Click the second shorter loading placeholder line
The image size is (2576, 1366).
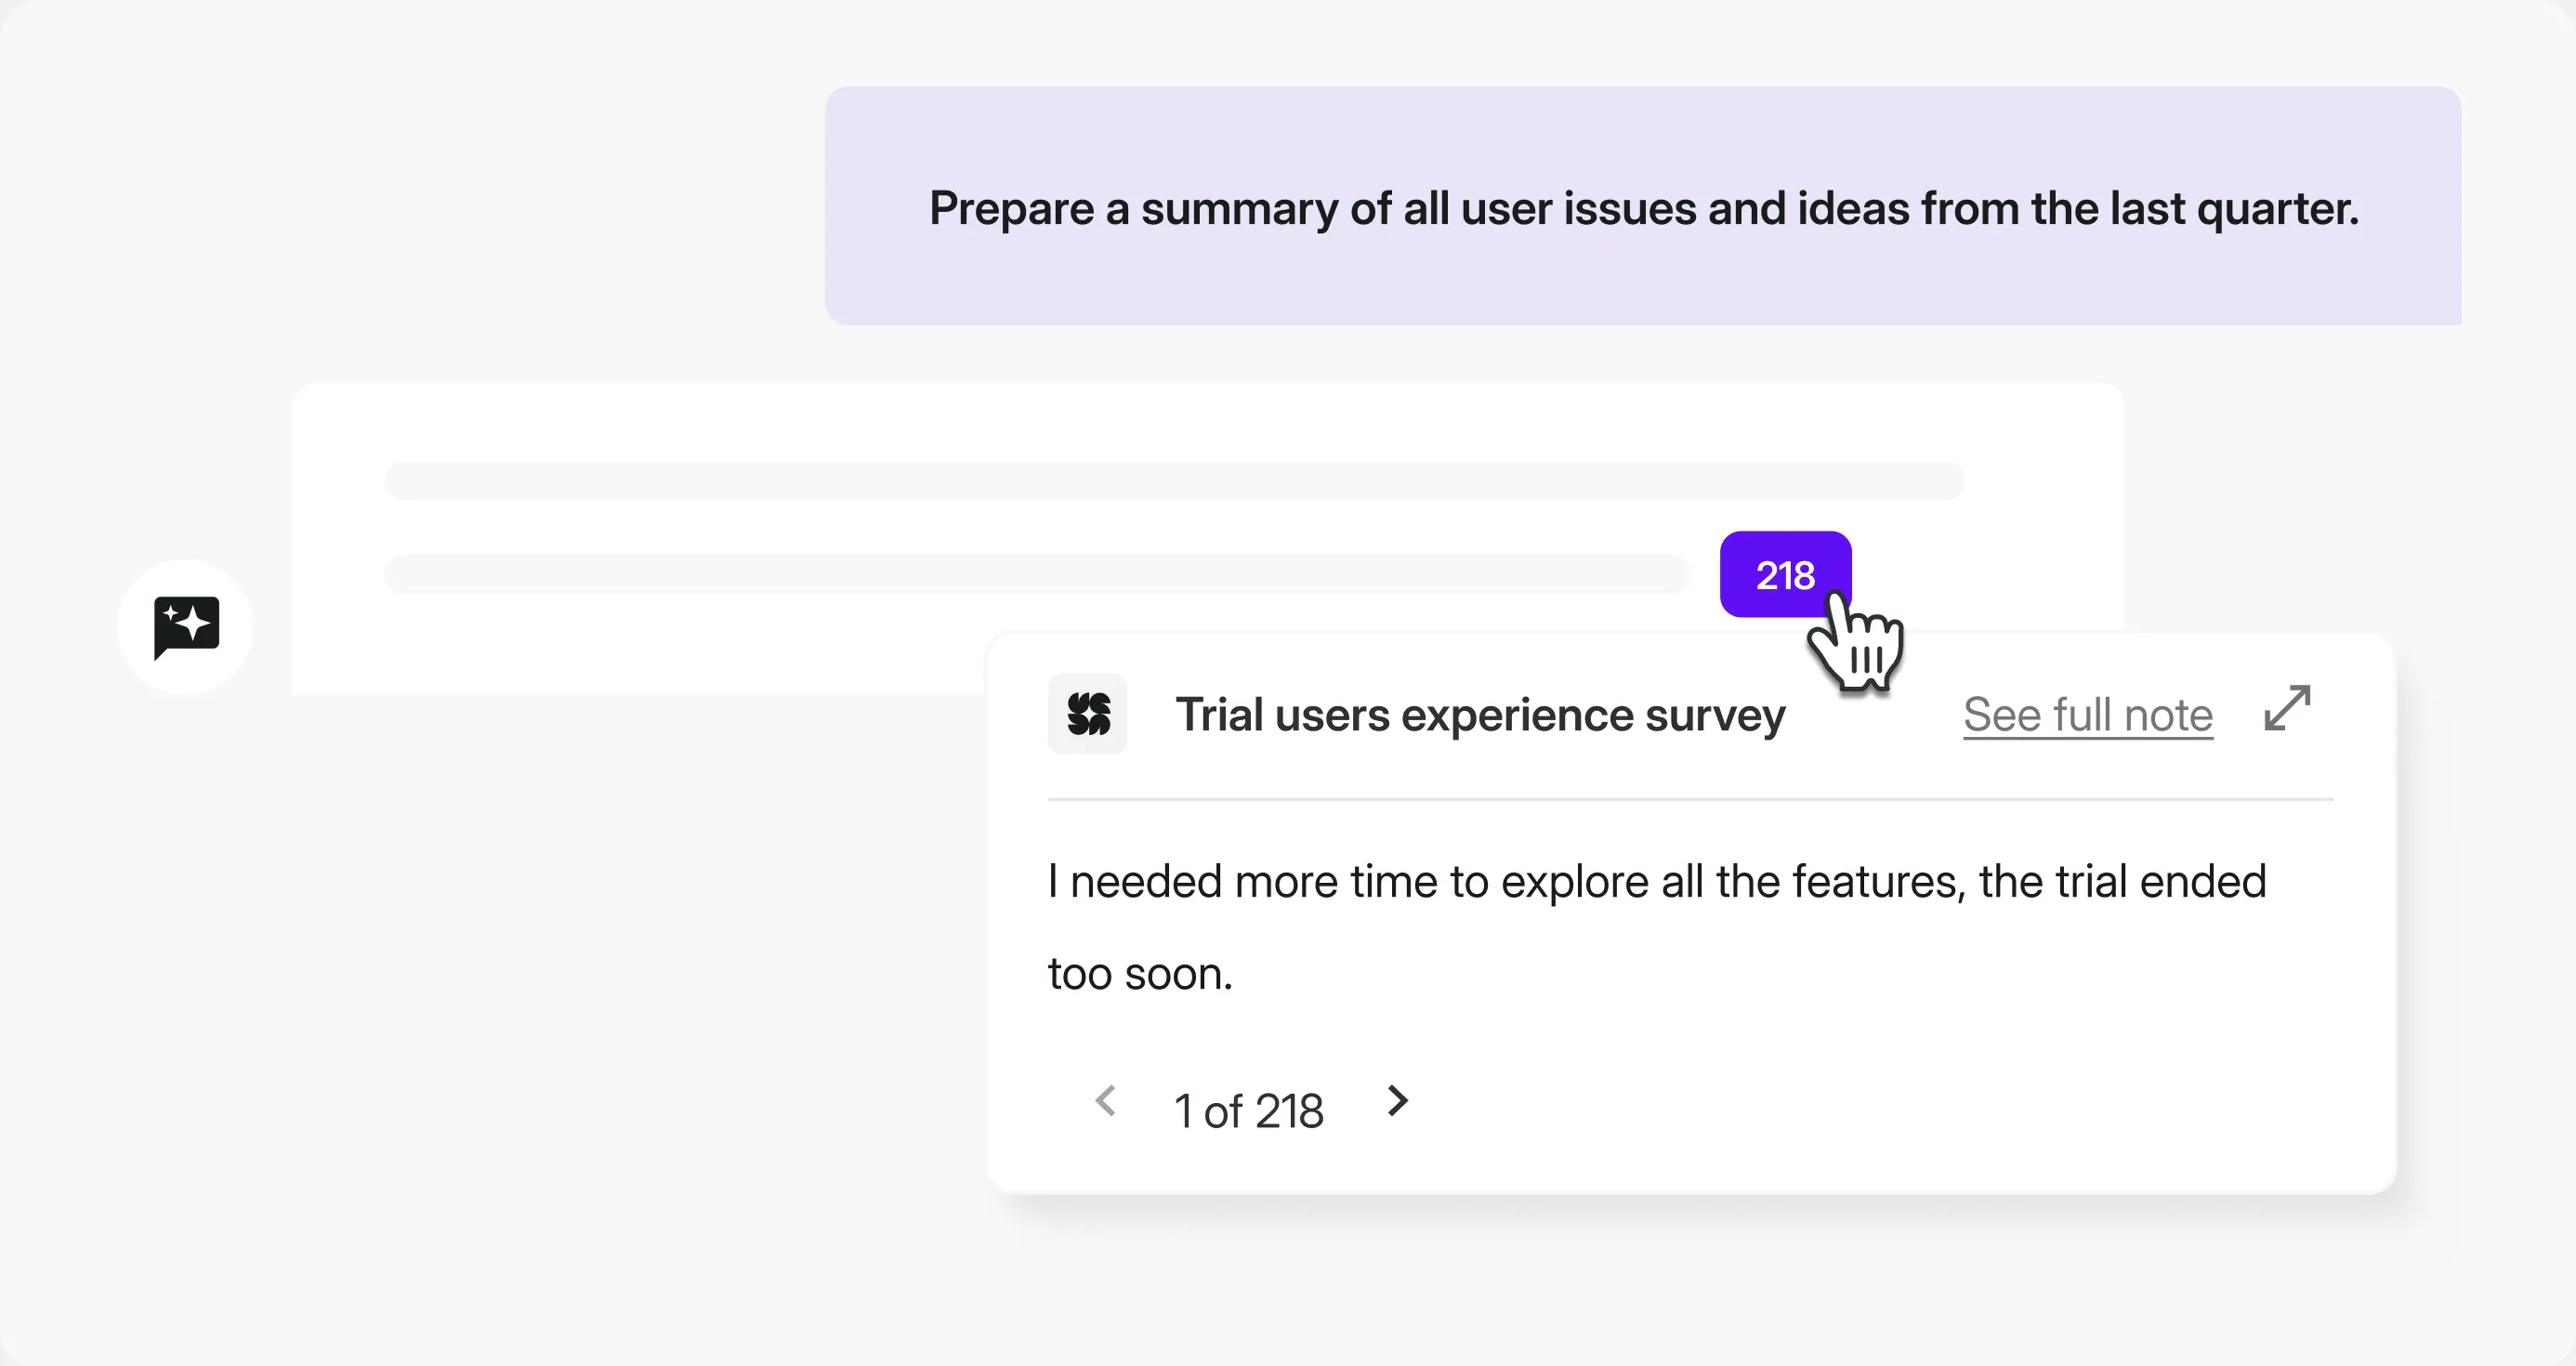click(1036, 574)
